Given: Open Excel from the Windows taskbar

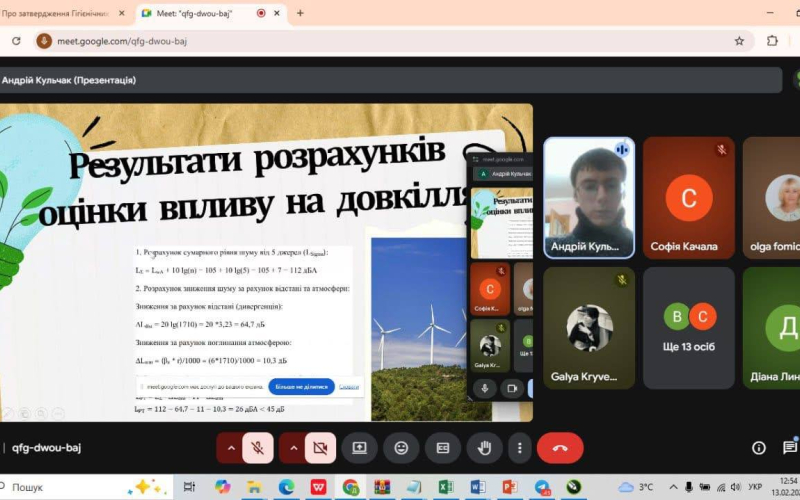Looking at the screenshot, I should (x=446, y=487).
